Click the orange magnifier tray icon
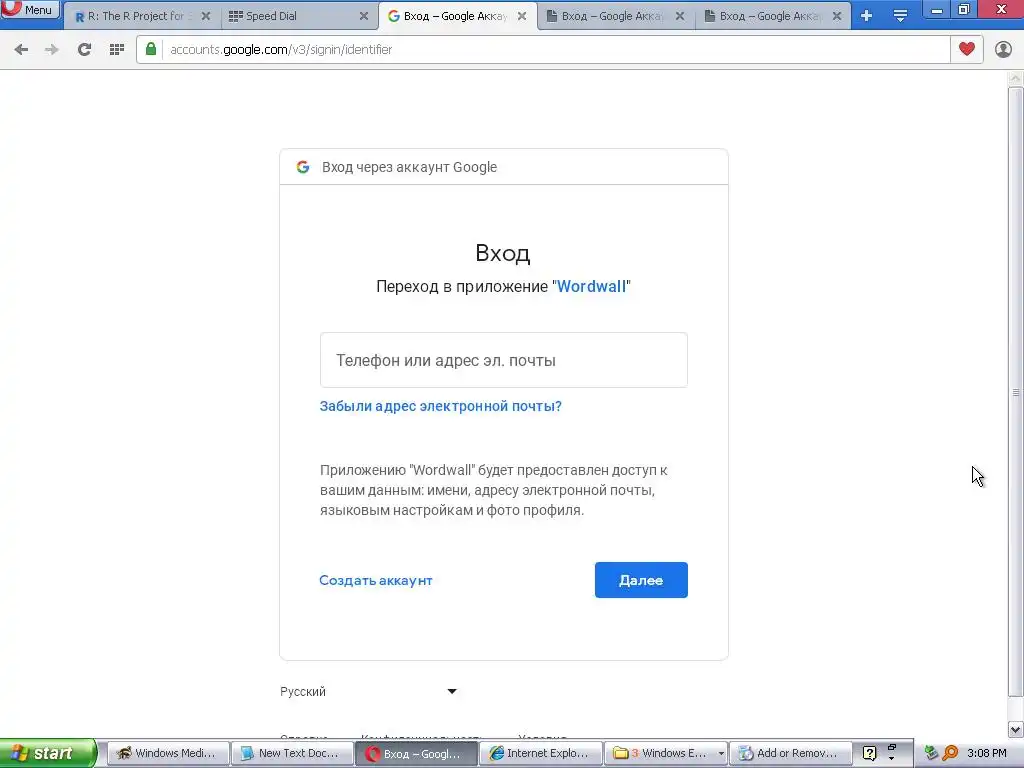 point(950,753)
